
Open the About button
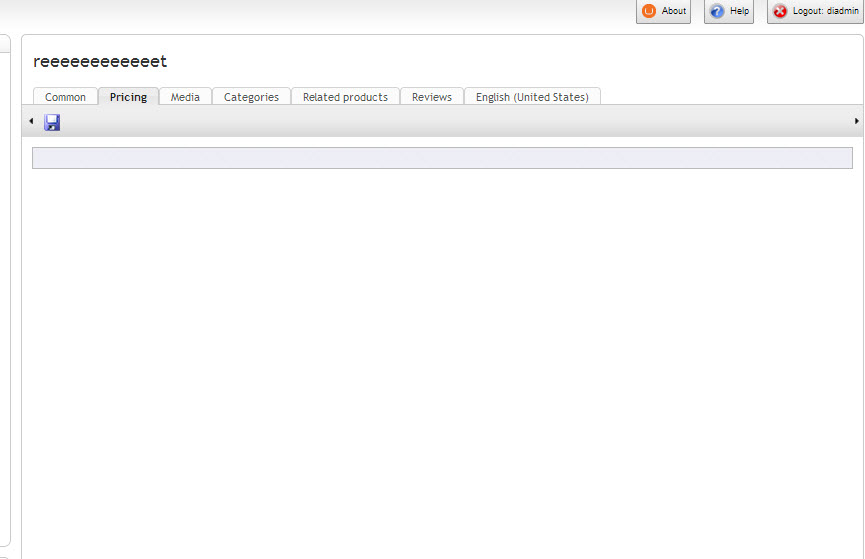click(x=663, y=11)
